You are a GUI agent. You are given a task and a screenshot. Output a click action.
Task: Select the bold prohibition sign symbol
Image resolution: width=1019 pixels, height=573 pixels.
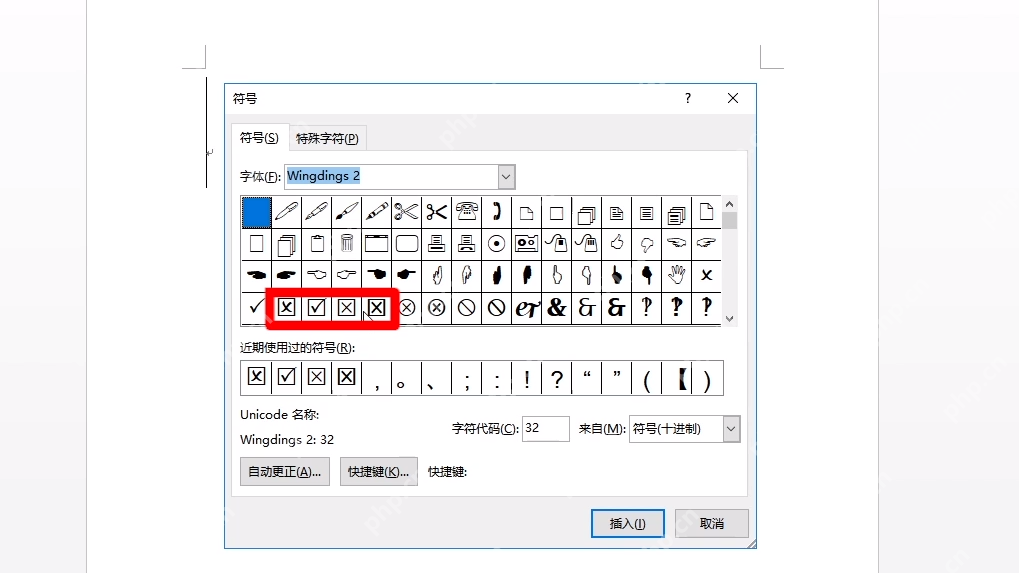point(497,307)
